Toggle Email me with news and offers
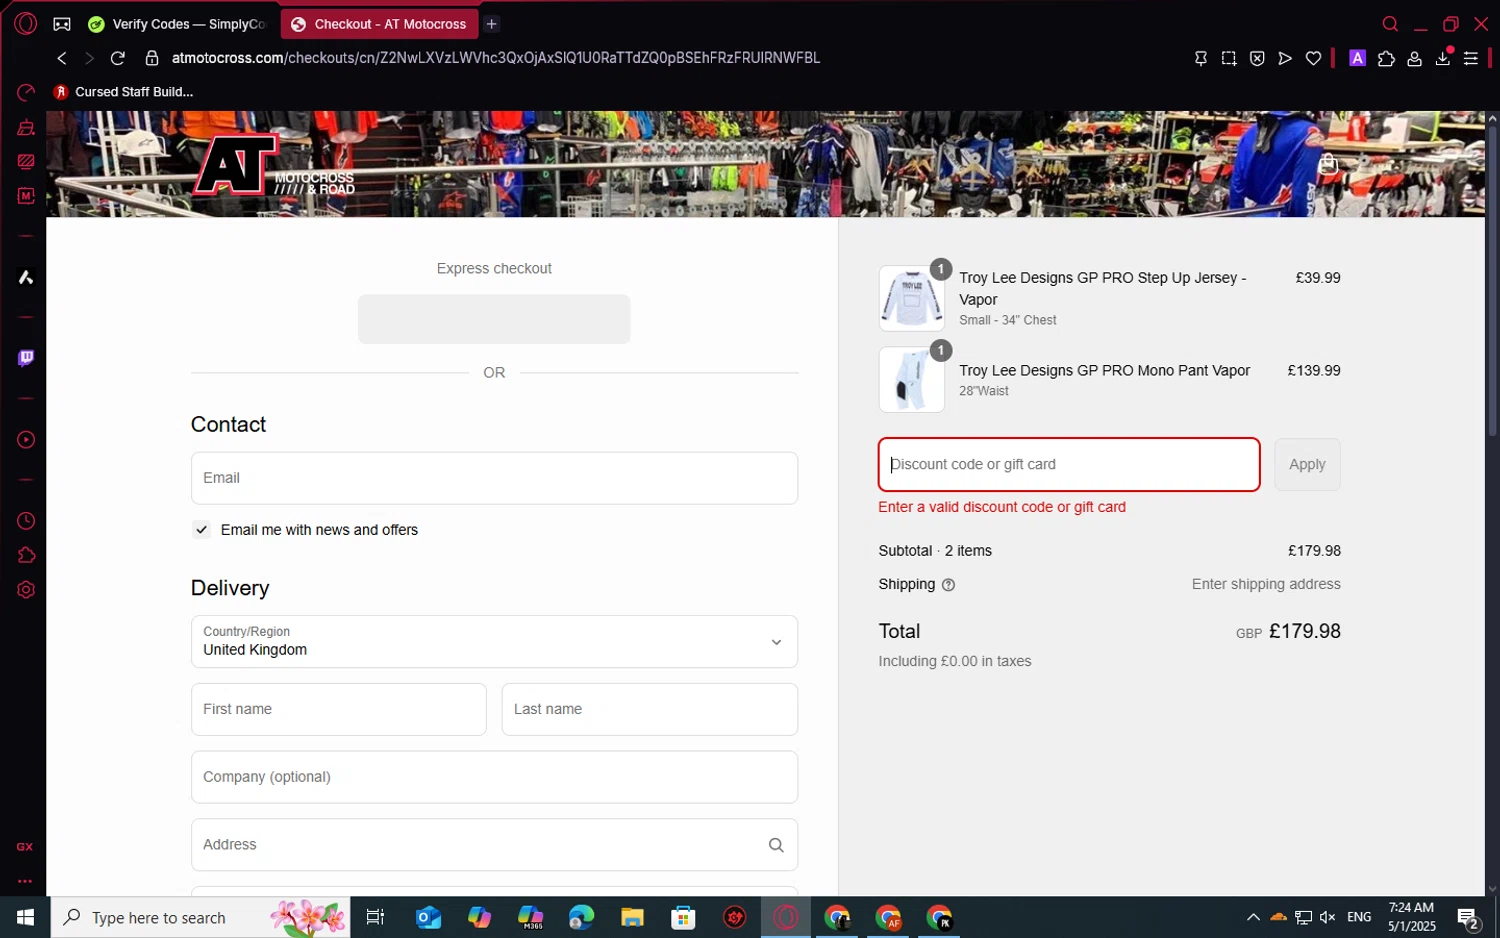 coord(201,530)
